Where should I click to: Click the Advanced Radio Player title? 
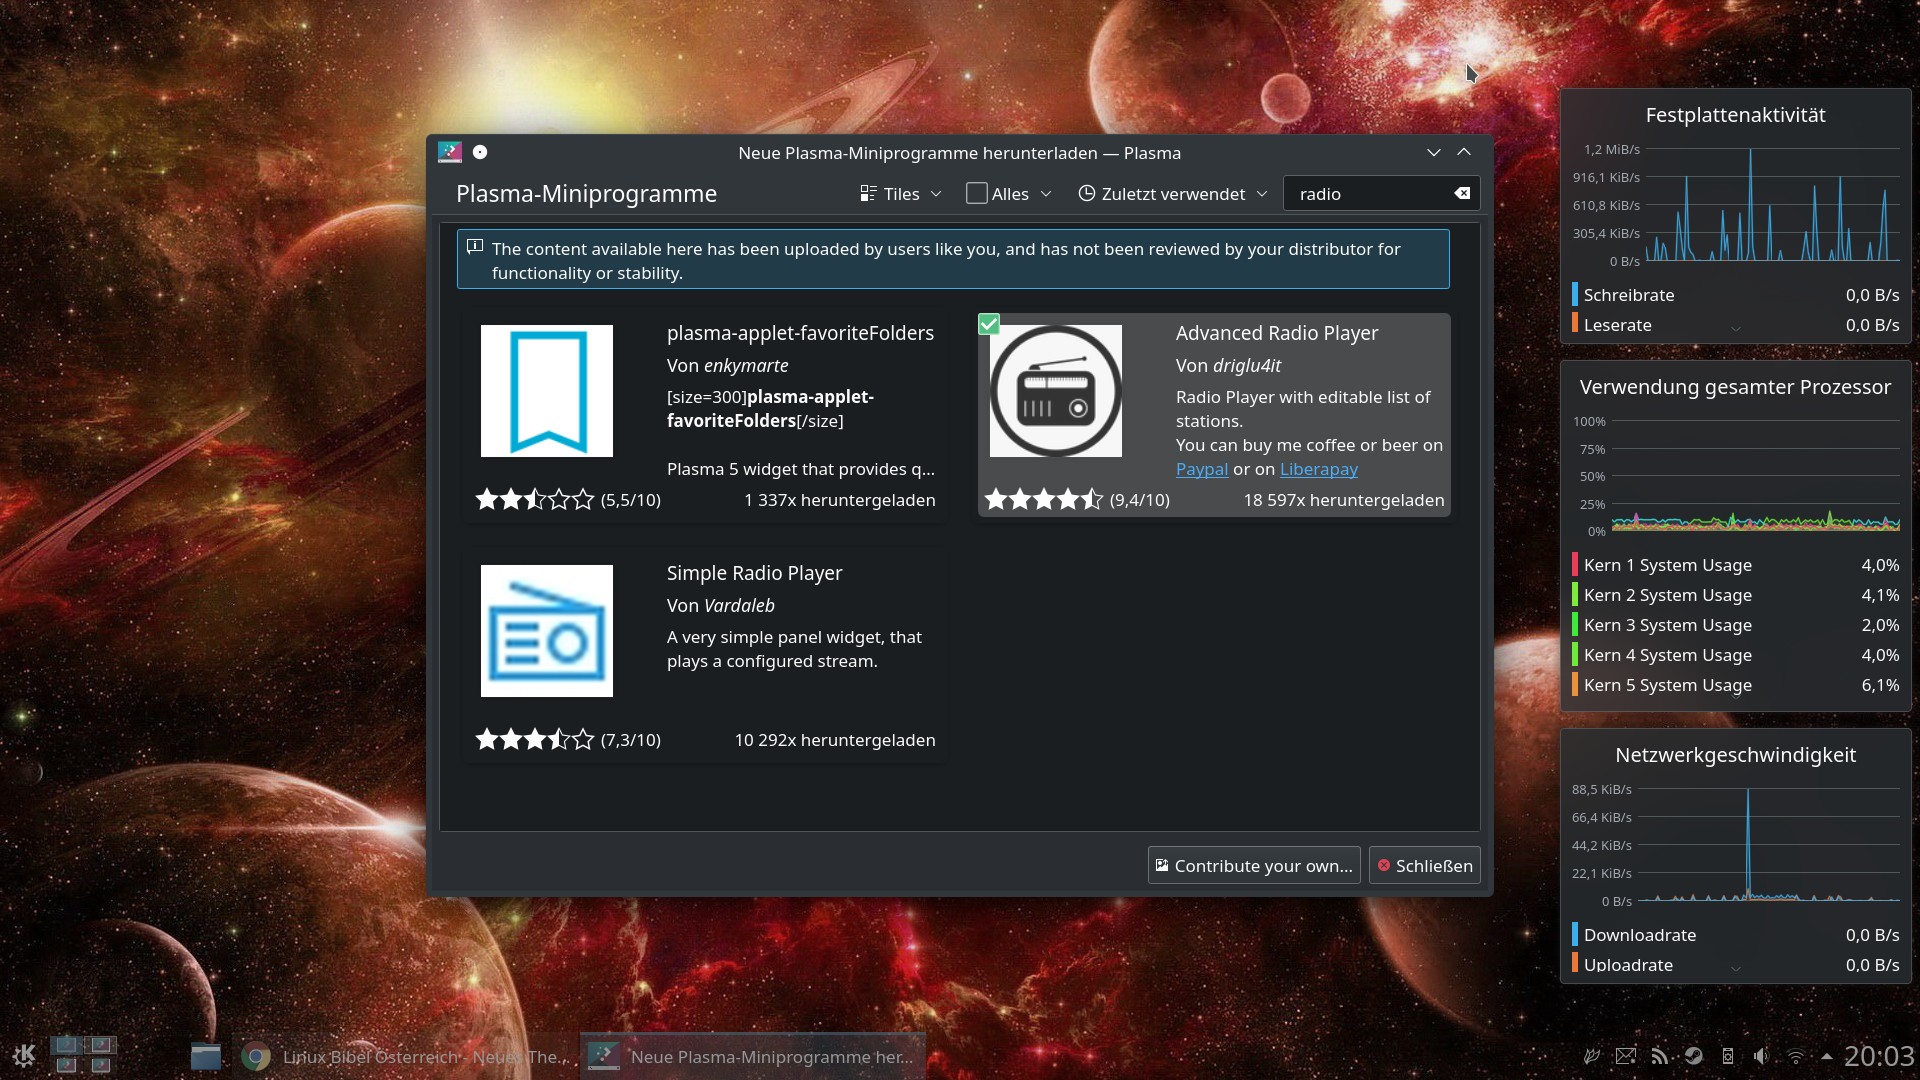(x=1277, y=333)
